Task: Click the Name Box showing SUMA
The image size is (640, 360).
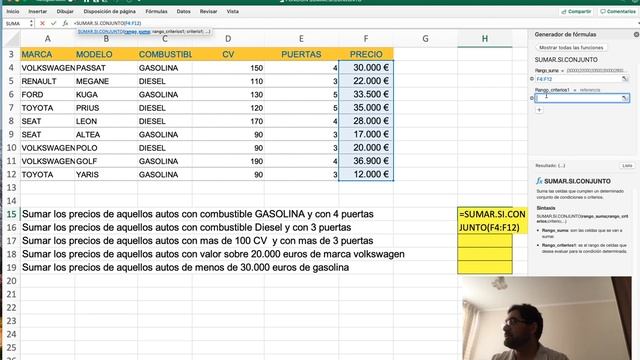Action: click(x=17, y=24)
